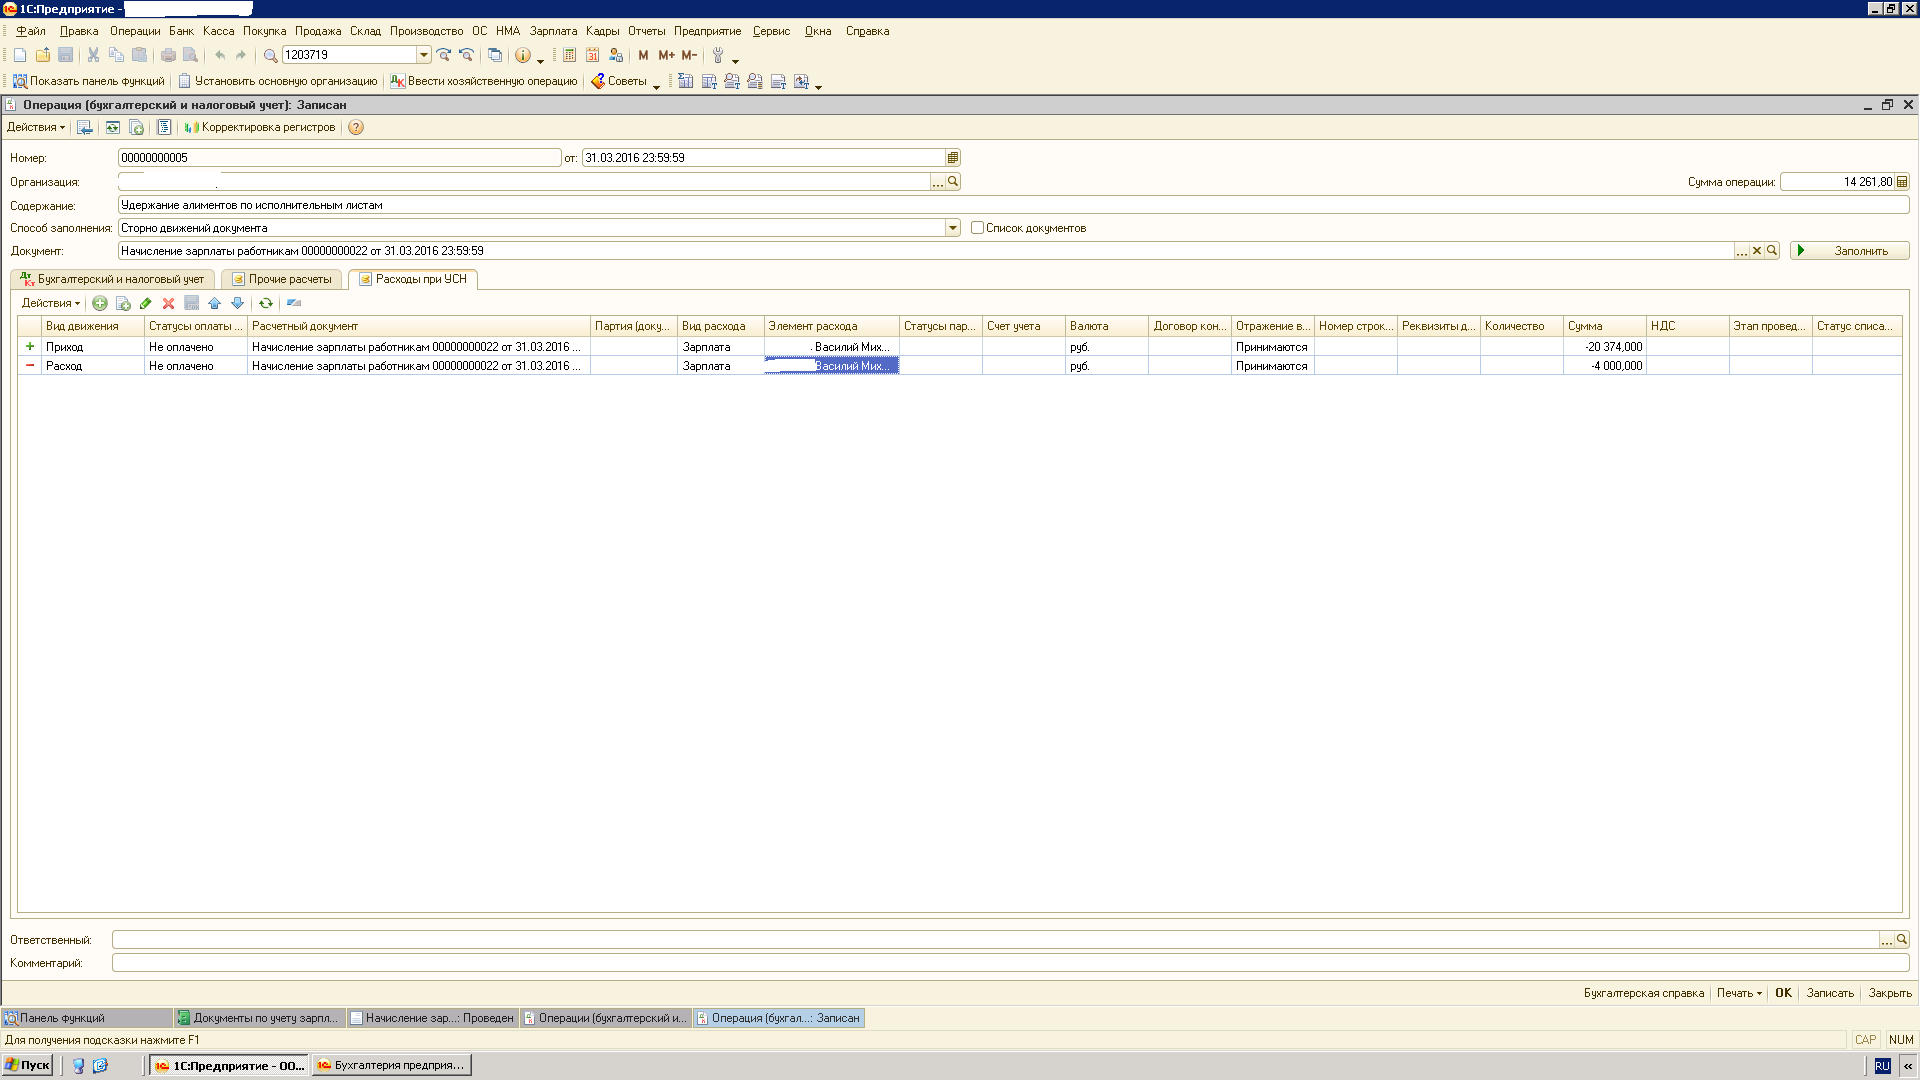Click the OK button
The width and height of the screenshot is (1920, 1080).
point(1783,993)
